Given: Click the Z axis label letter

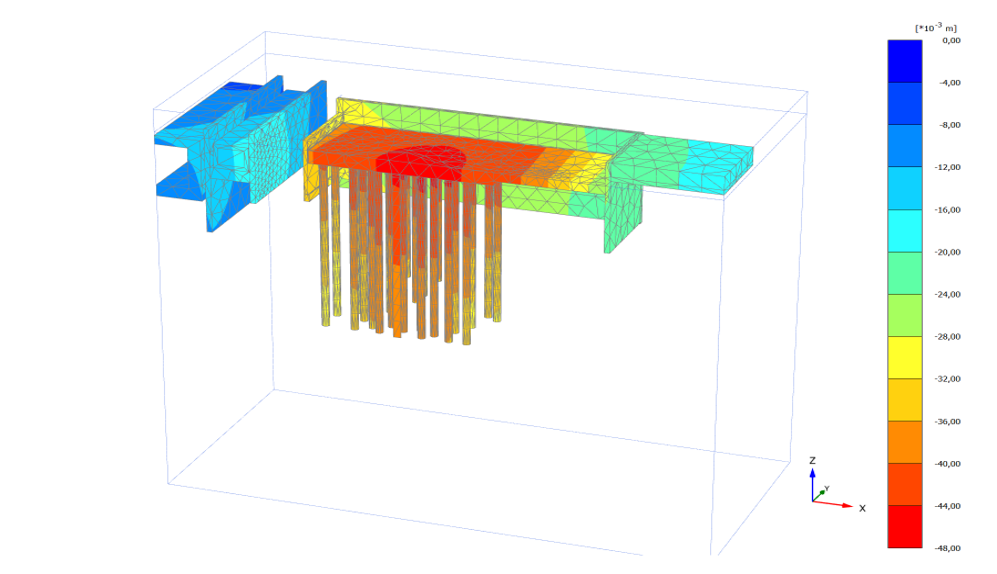Looking at the screenshot, I should tap(813, 460).
